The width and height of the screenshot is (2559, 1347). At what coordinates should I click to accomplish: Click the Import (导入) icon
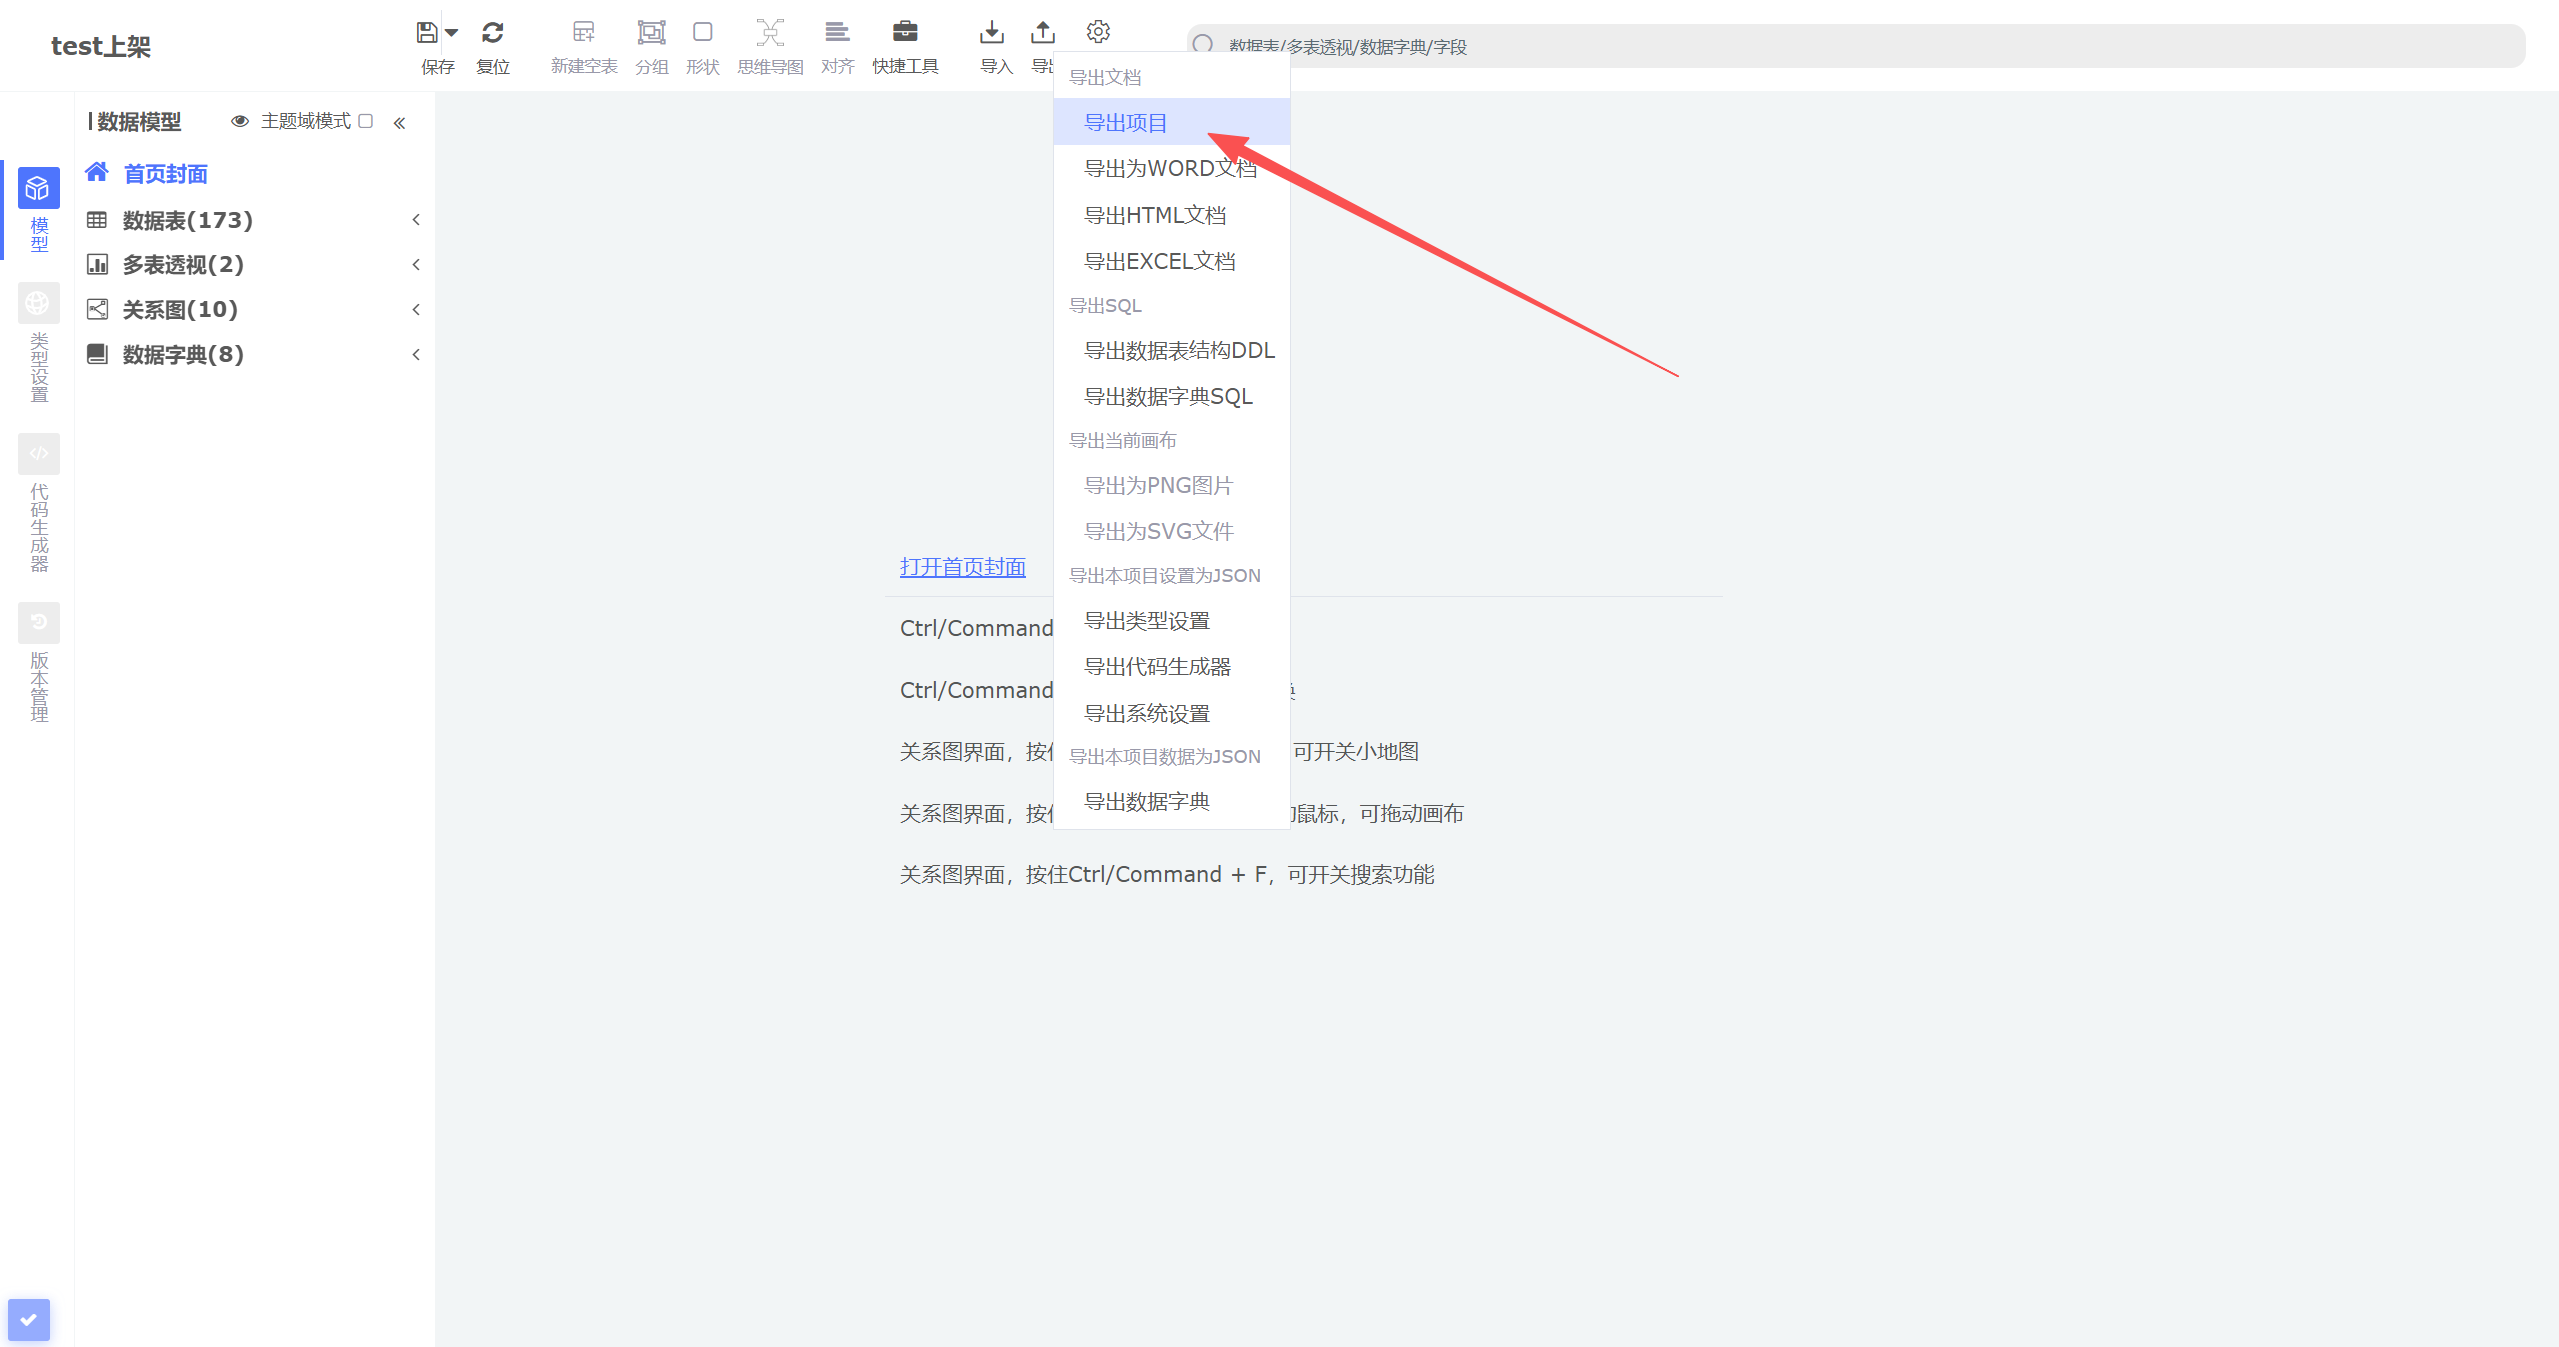point(992,33)
